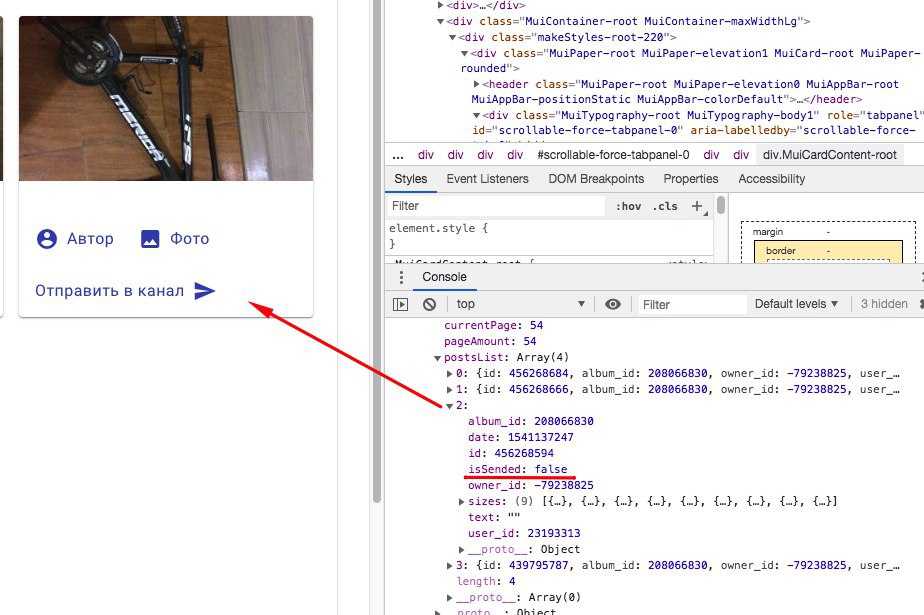Image resolution: width=924 pixels, height=615 pixels.
Task: Expand __proto__: Object under item 2
Action: point(461,550)
